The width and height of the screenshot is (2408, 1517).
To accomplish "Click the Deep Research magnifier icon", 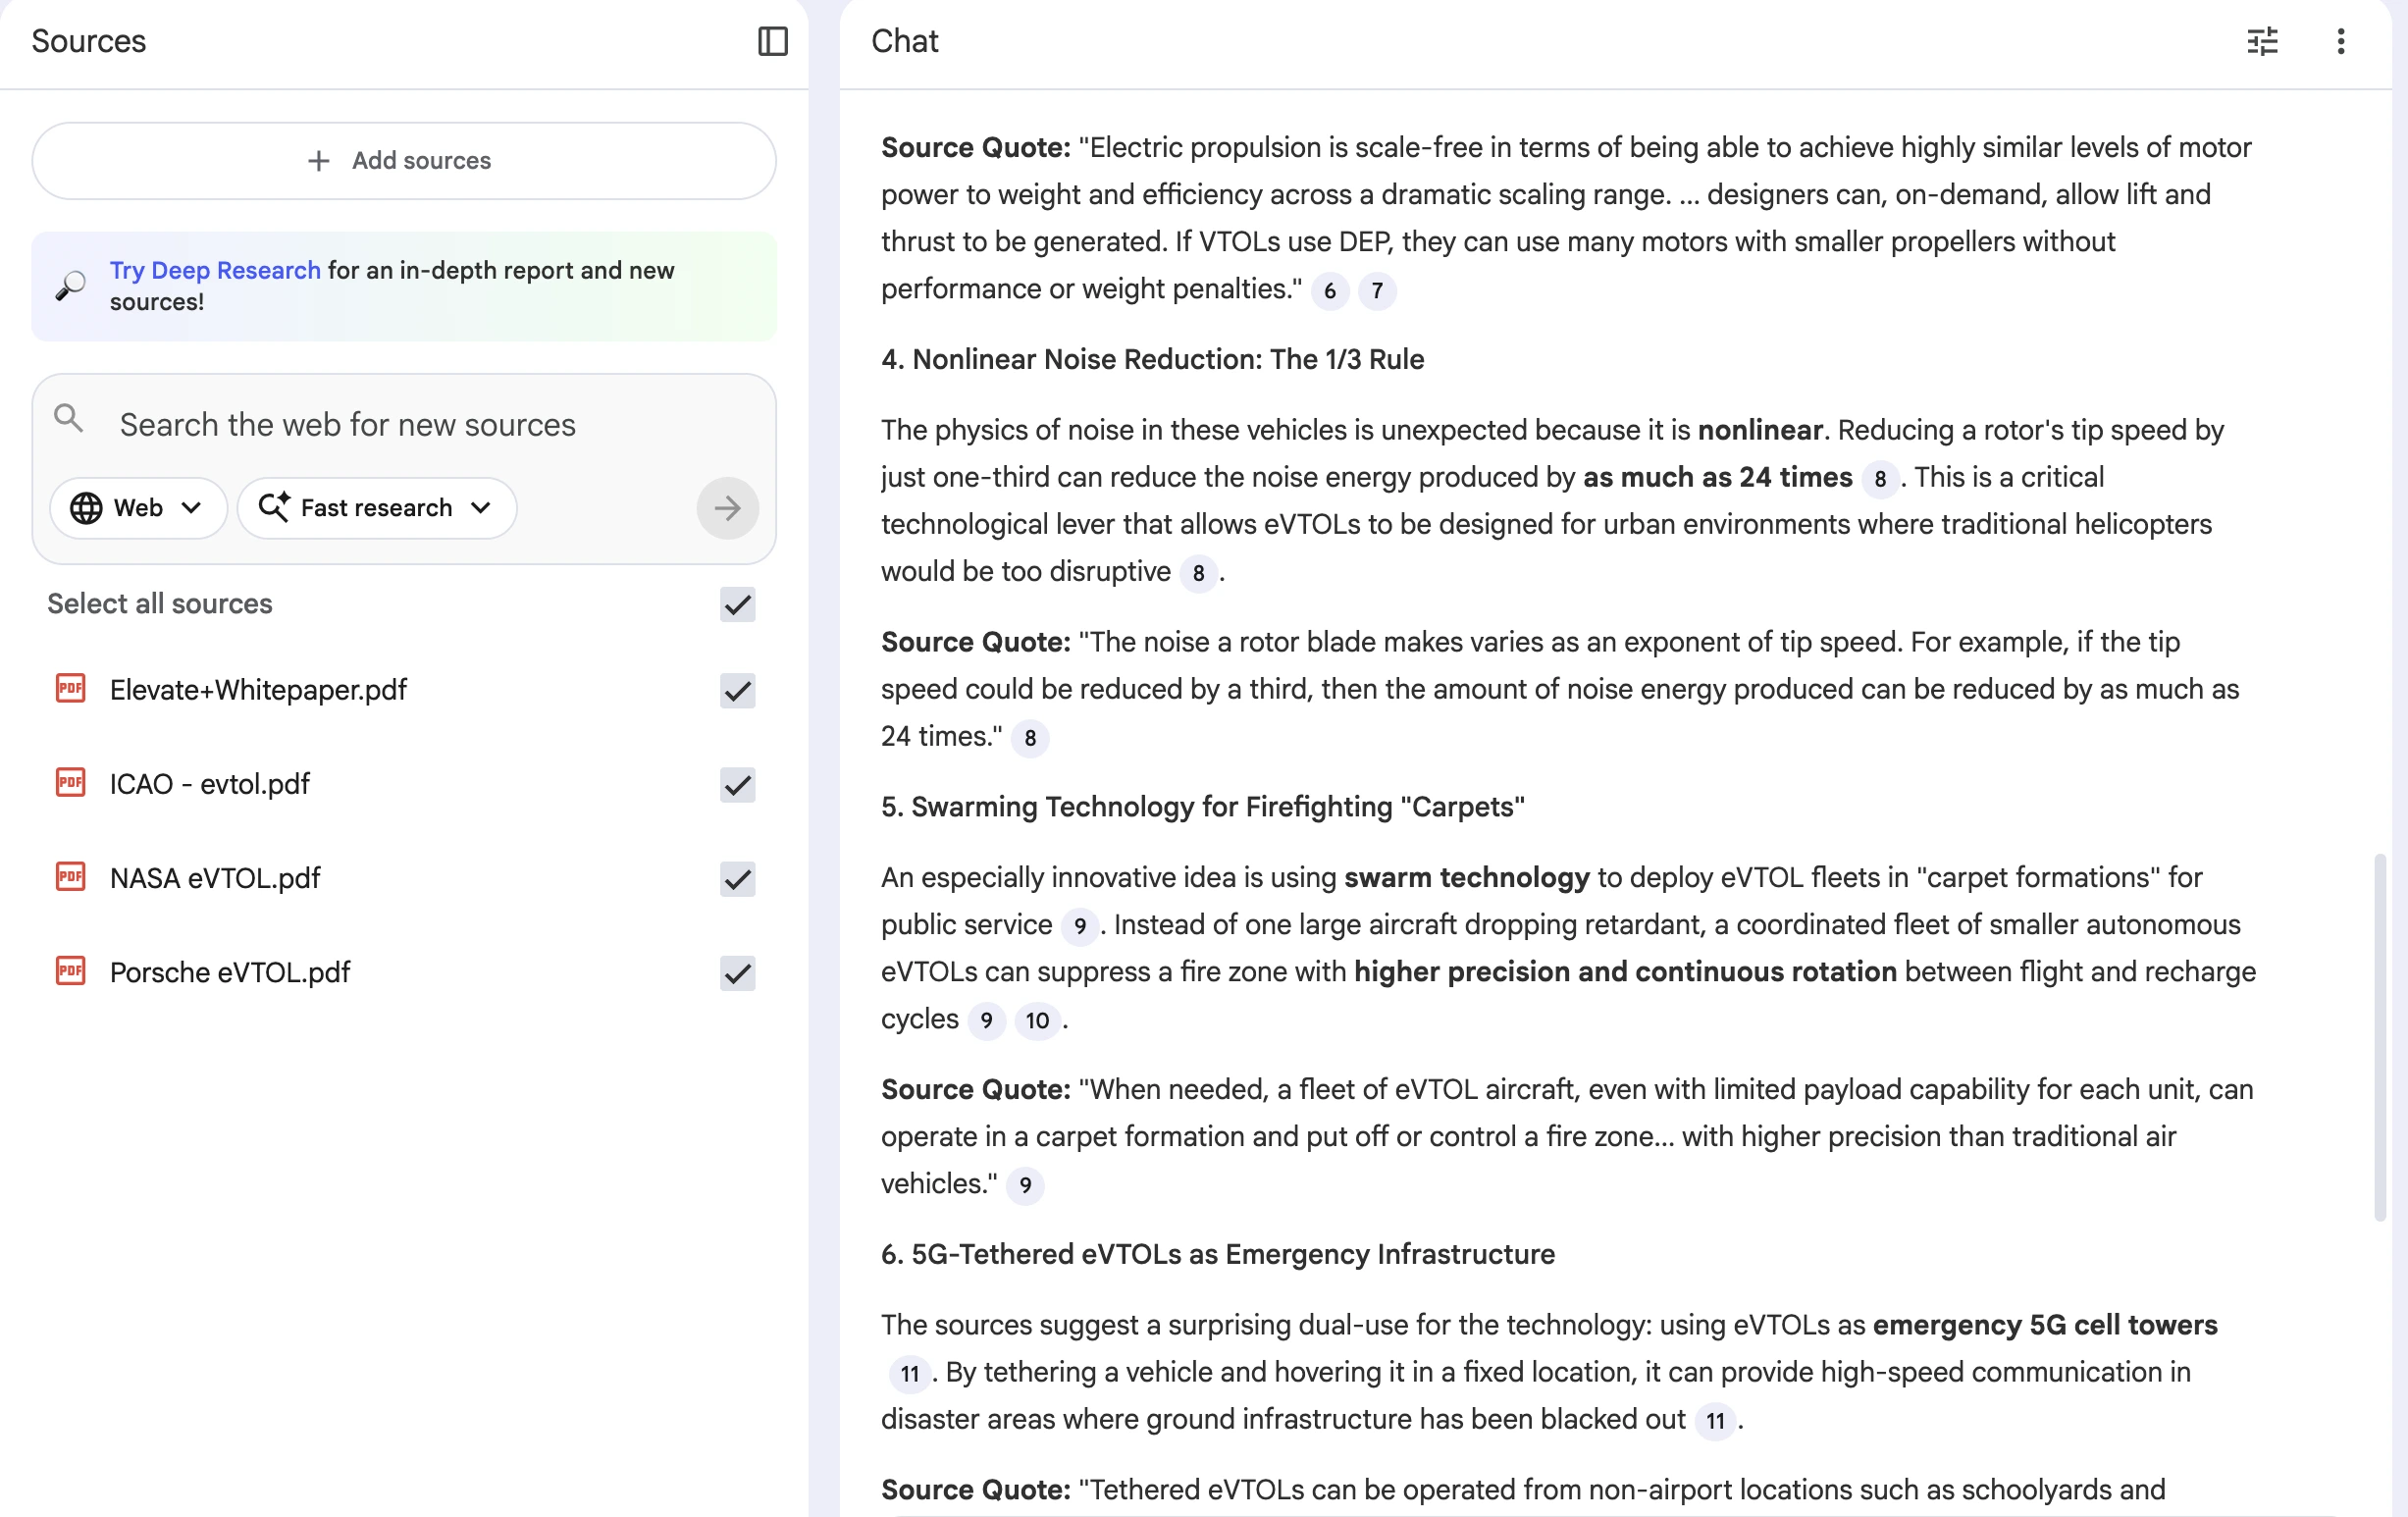I will (x=69, y=286).
